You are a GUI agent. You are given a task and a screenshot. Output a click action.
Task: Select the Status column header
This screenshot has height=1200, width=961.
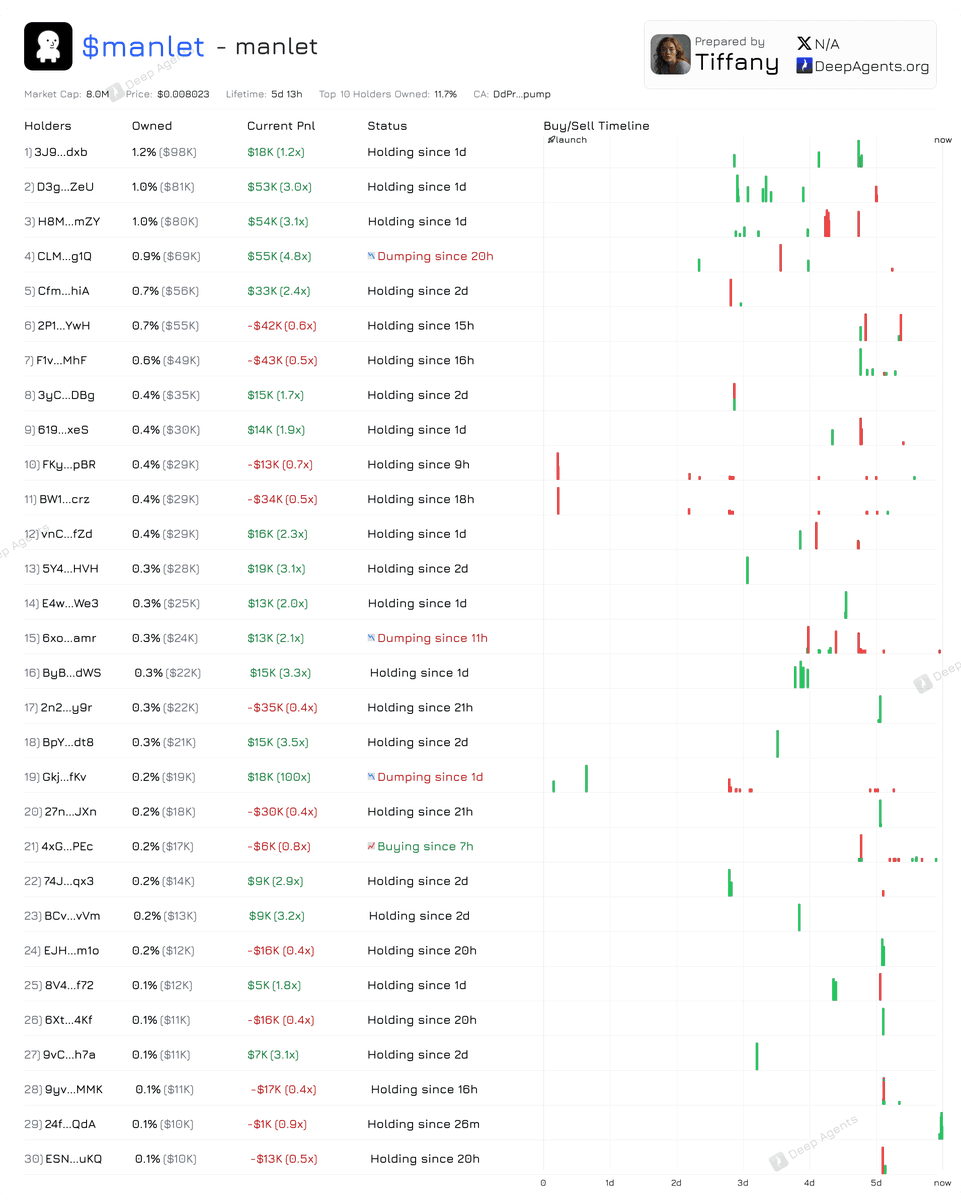tap(387, 126)
